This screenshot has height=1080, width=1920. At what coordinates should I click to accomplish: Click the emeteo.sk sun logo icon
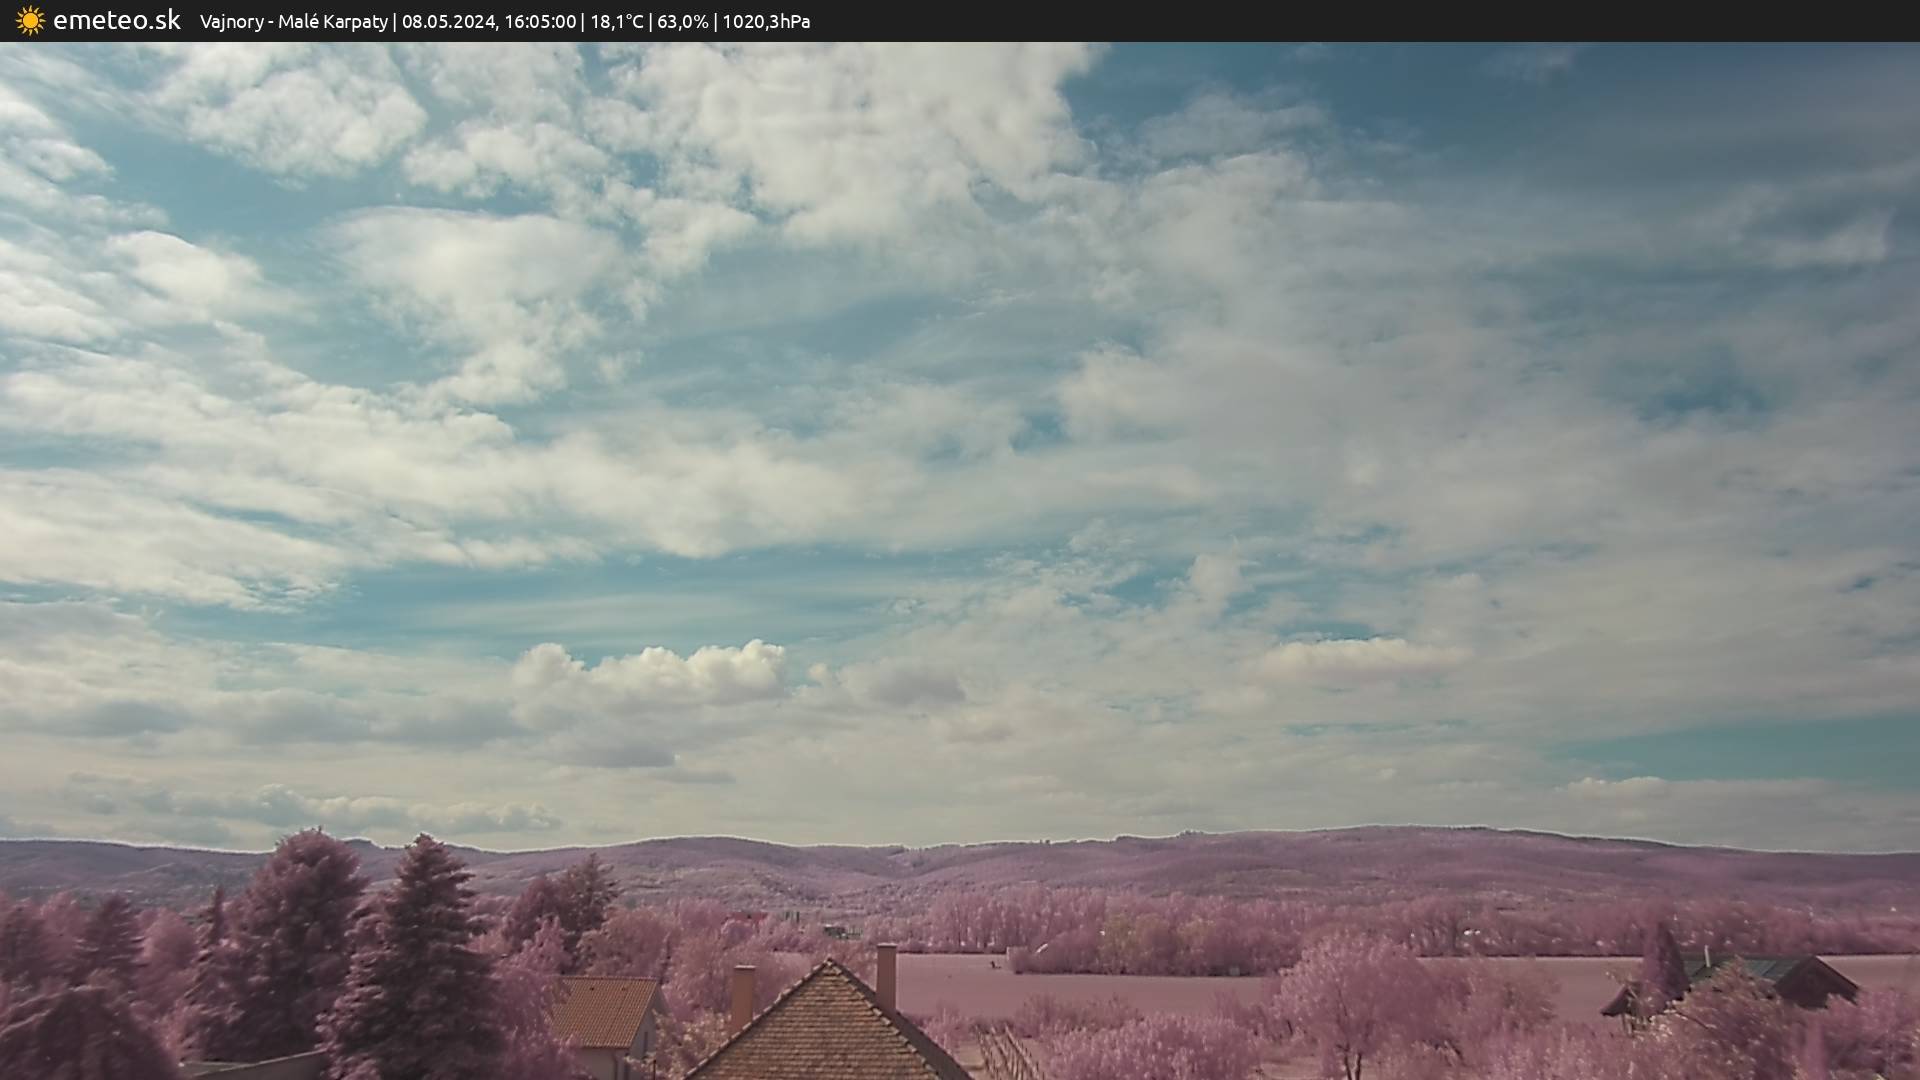coord(30,21)
